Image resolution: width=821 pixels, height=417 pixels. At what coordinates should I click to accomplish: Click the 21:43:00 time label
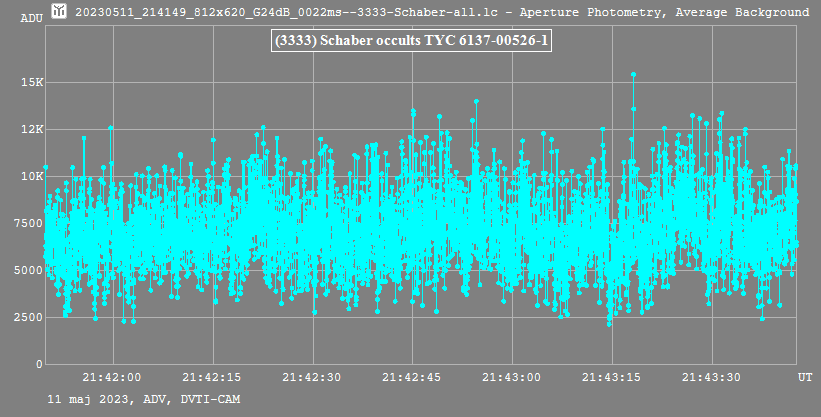512,377
